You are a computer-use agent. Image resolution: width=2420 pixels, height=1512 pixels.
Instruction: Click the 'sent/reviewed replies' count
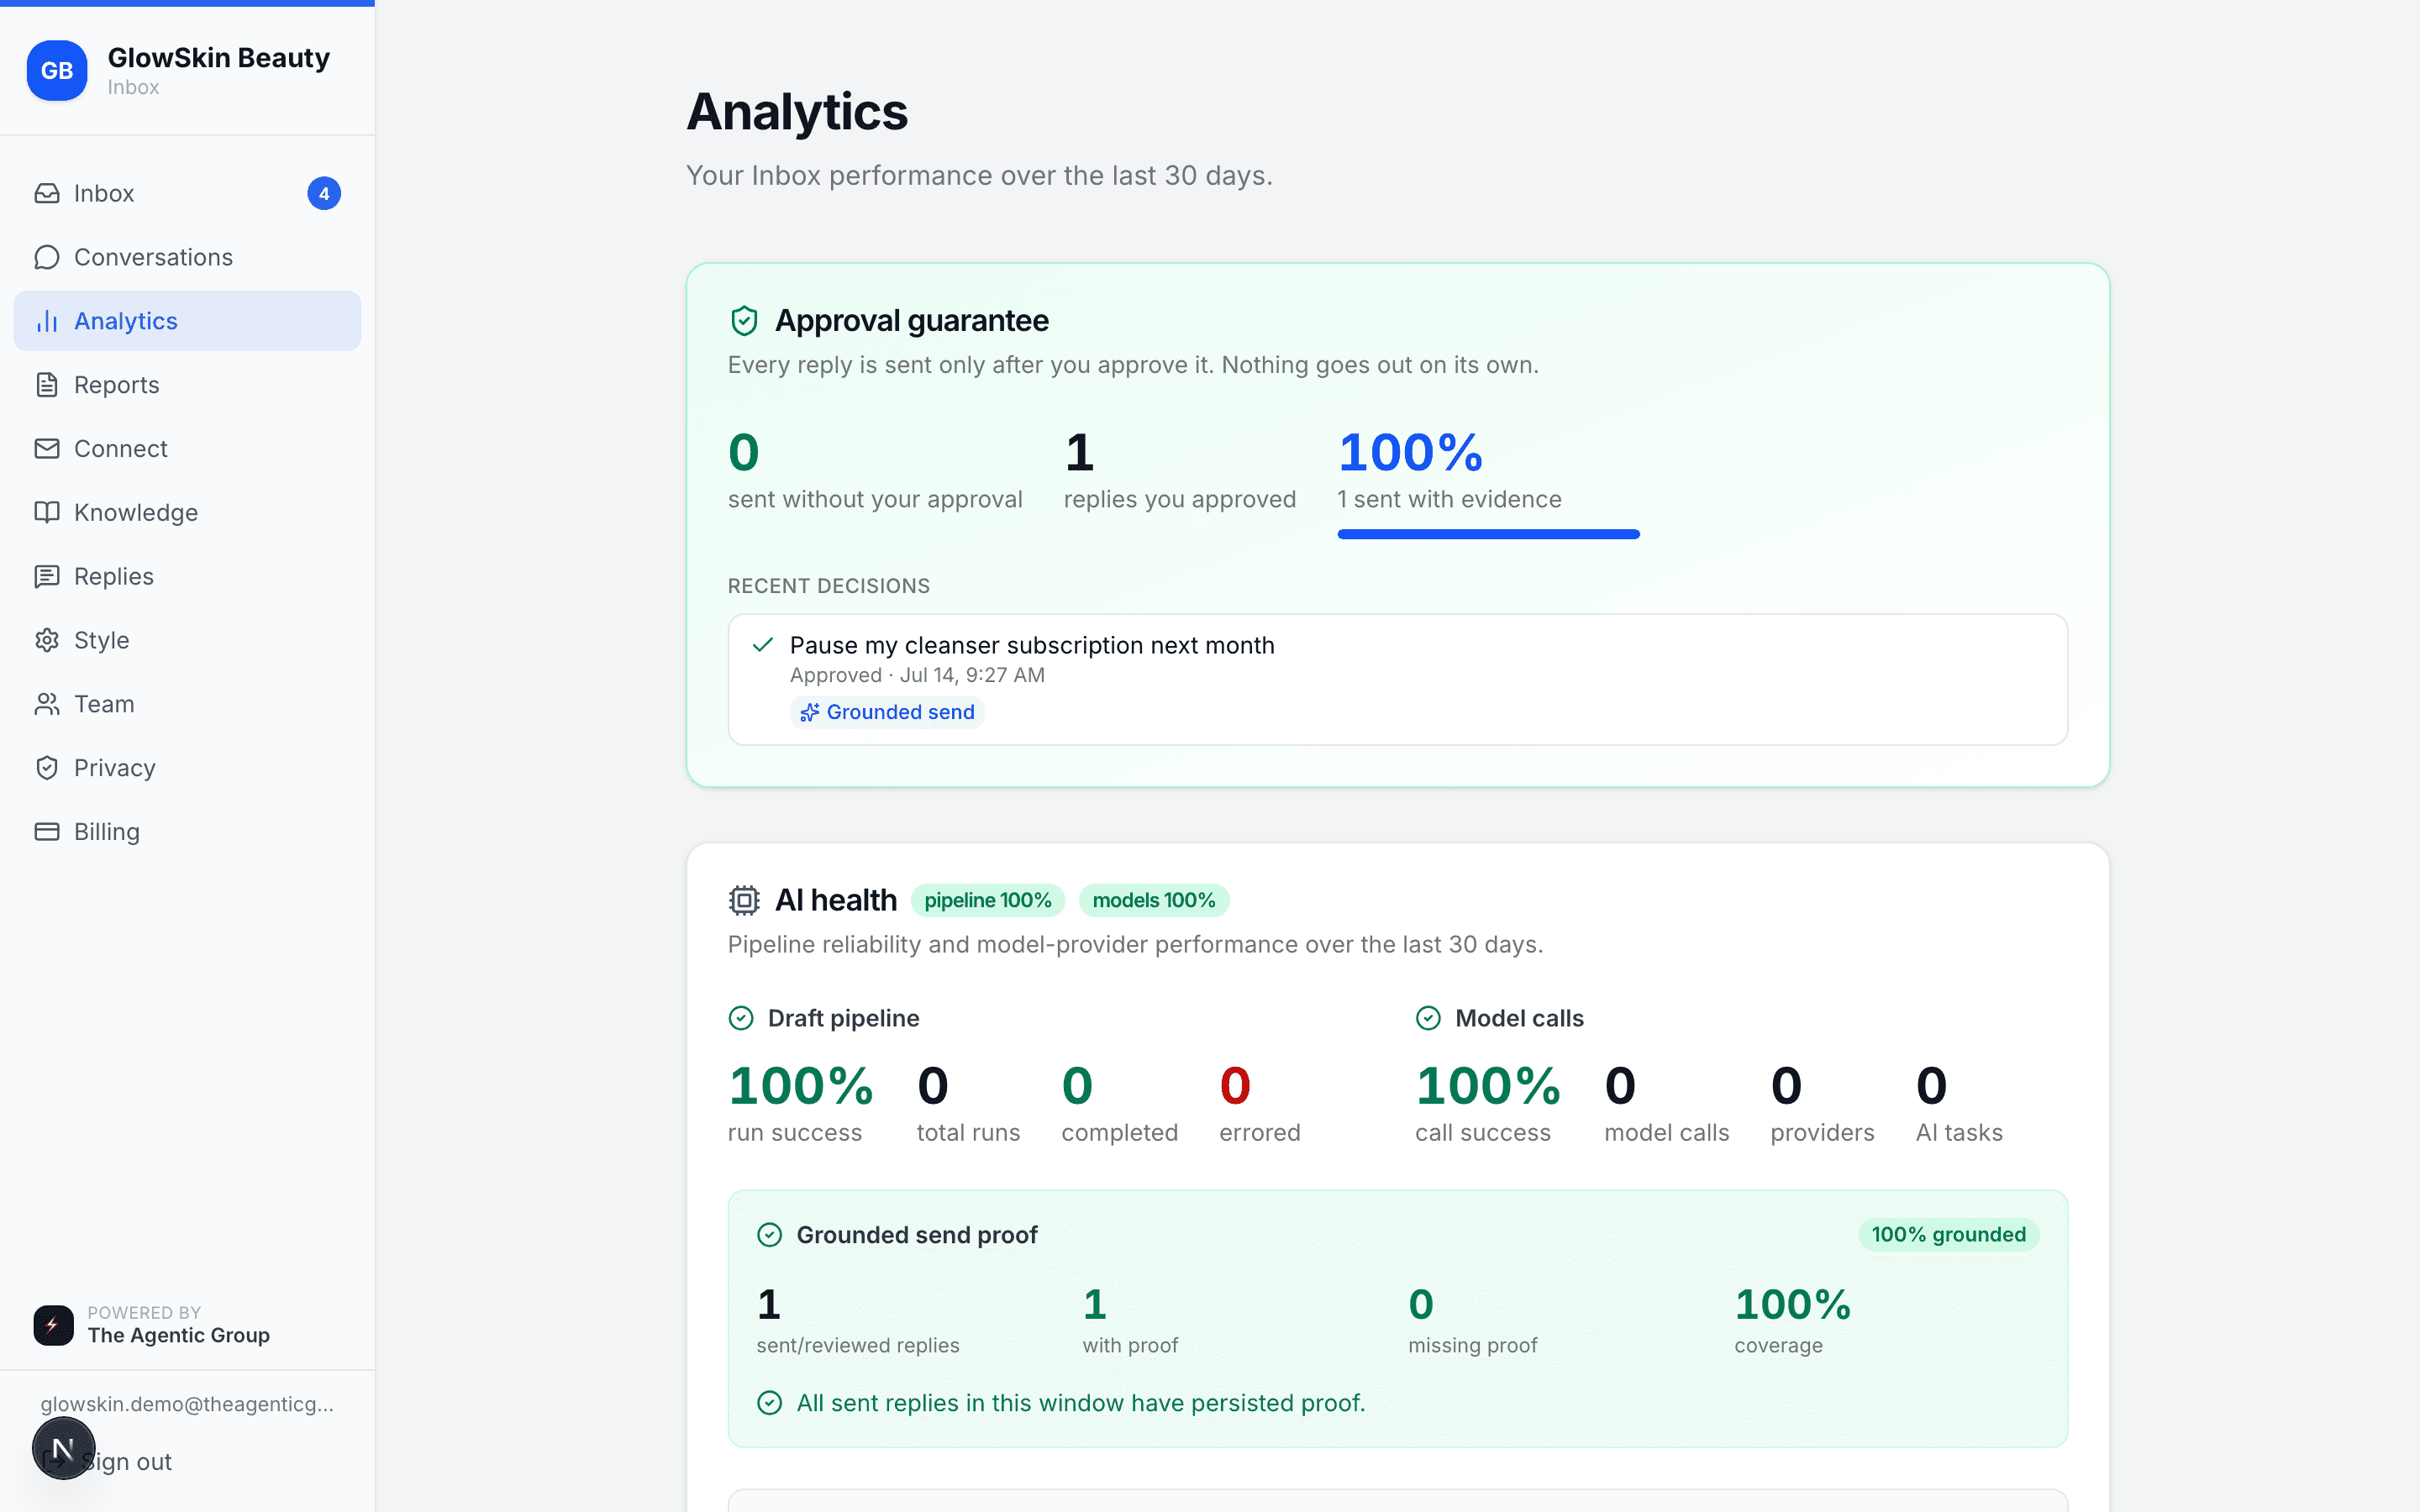768,1304
